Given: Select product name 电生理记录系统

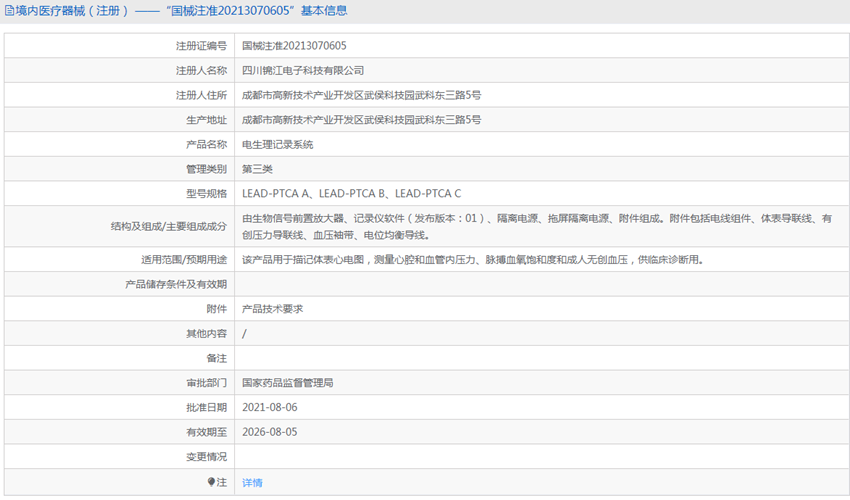Looking at the screenshot, I should tap(278, 144).
